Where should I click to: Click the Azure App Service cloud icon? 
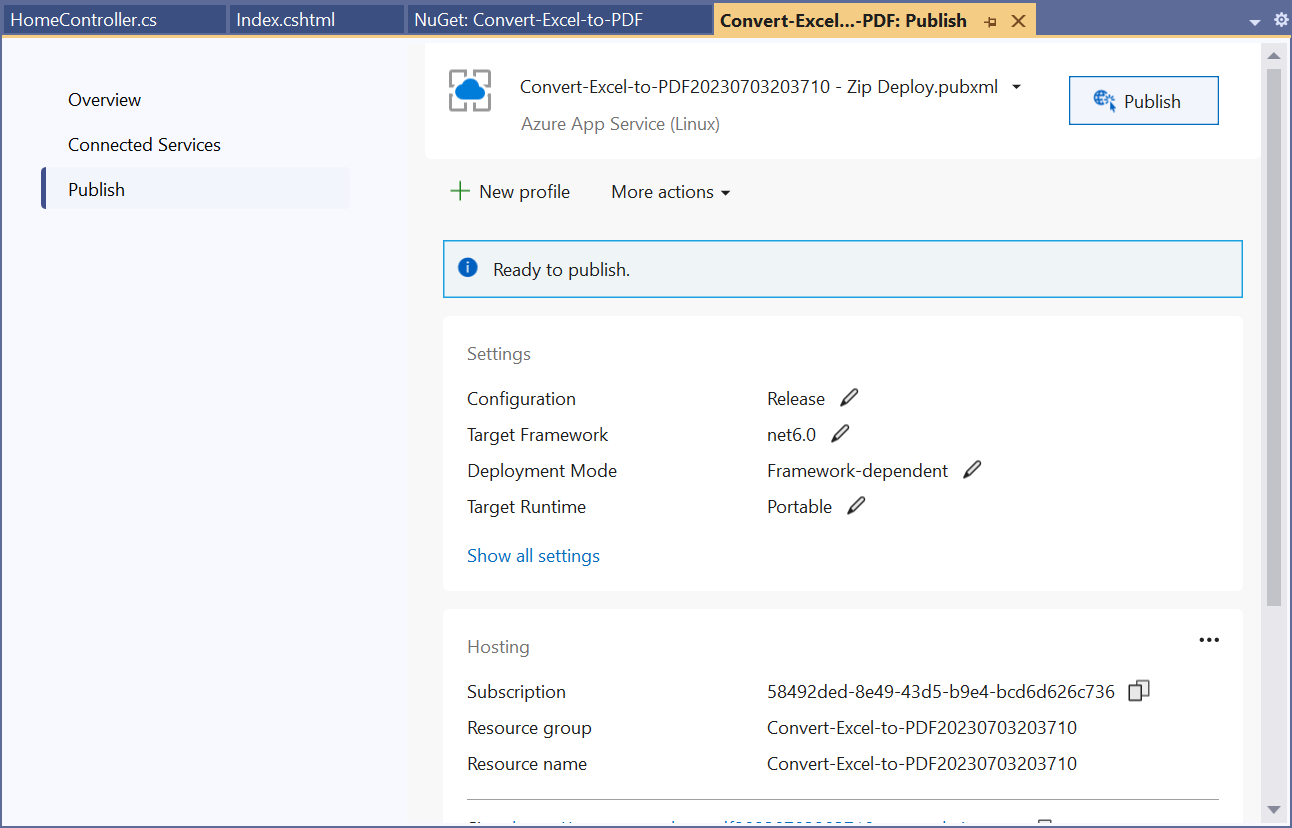pos(469,91)
